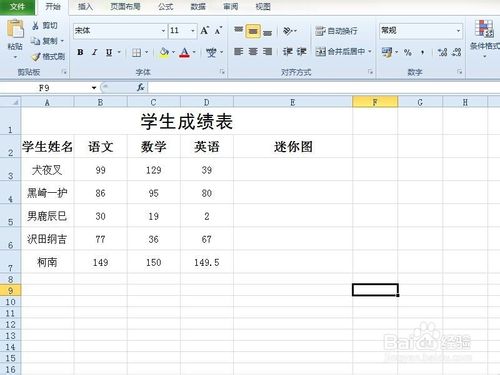
Task: Switch to 页面布局 Page Layout tab
Action: [125, 7]
